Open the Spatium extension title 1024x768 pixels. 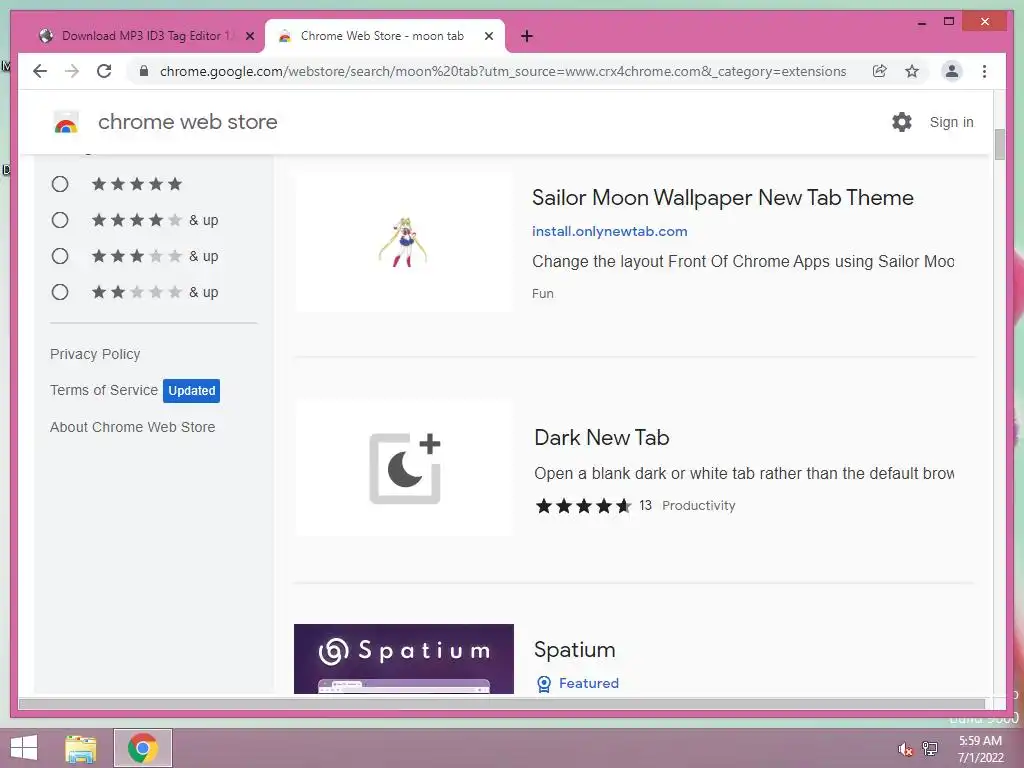click(x=575, y=650)
